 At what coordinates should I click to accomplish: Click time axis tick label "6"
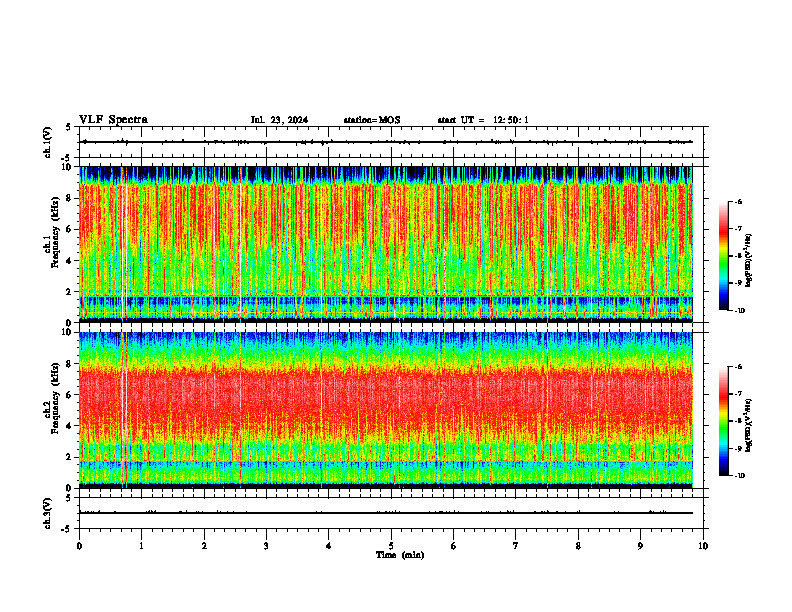(454, 546)
